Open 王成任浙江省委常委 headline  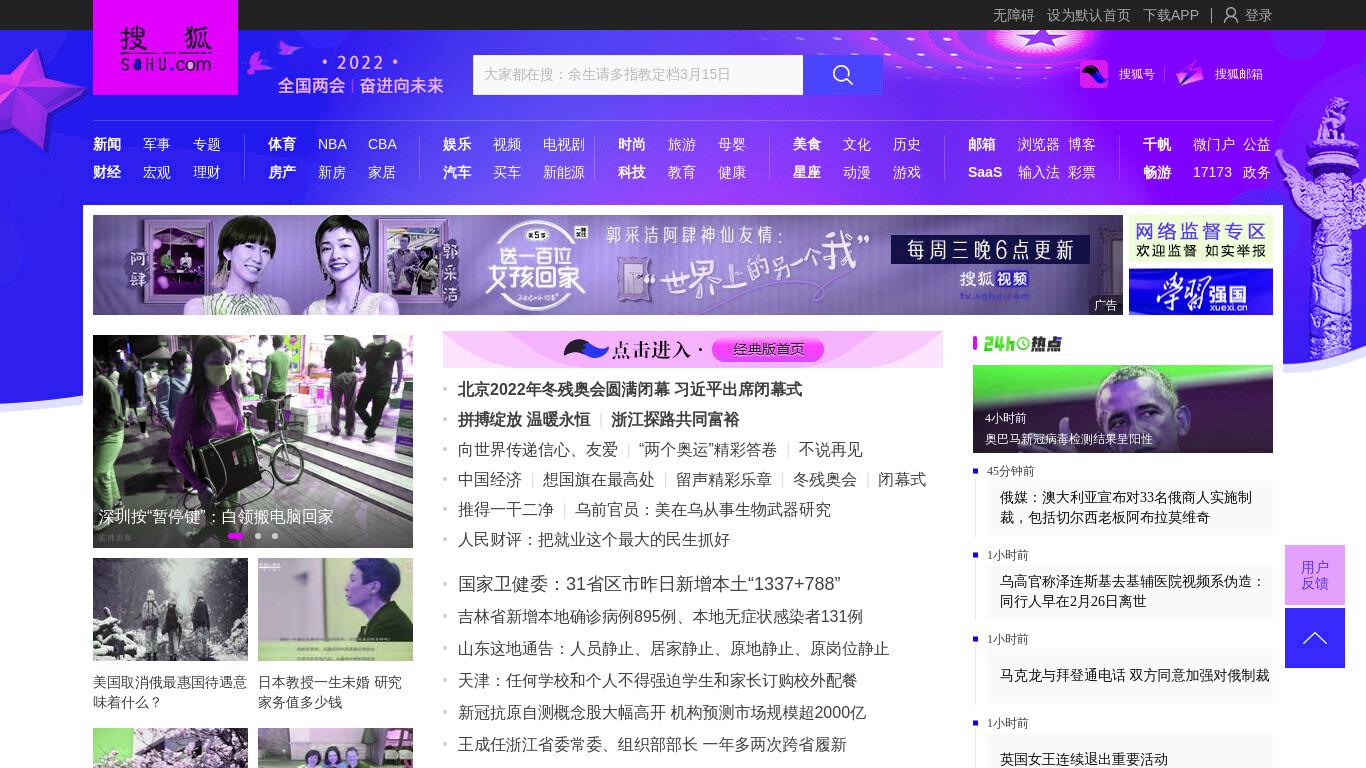(652, 744)
